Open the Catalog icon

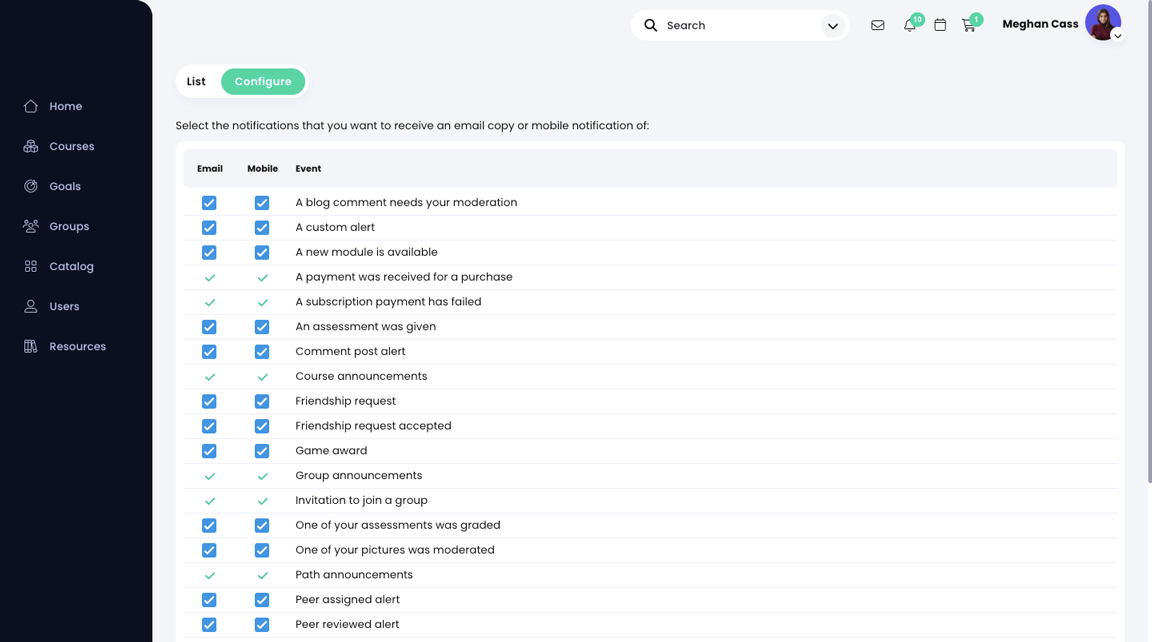click(x=29, y=266)
